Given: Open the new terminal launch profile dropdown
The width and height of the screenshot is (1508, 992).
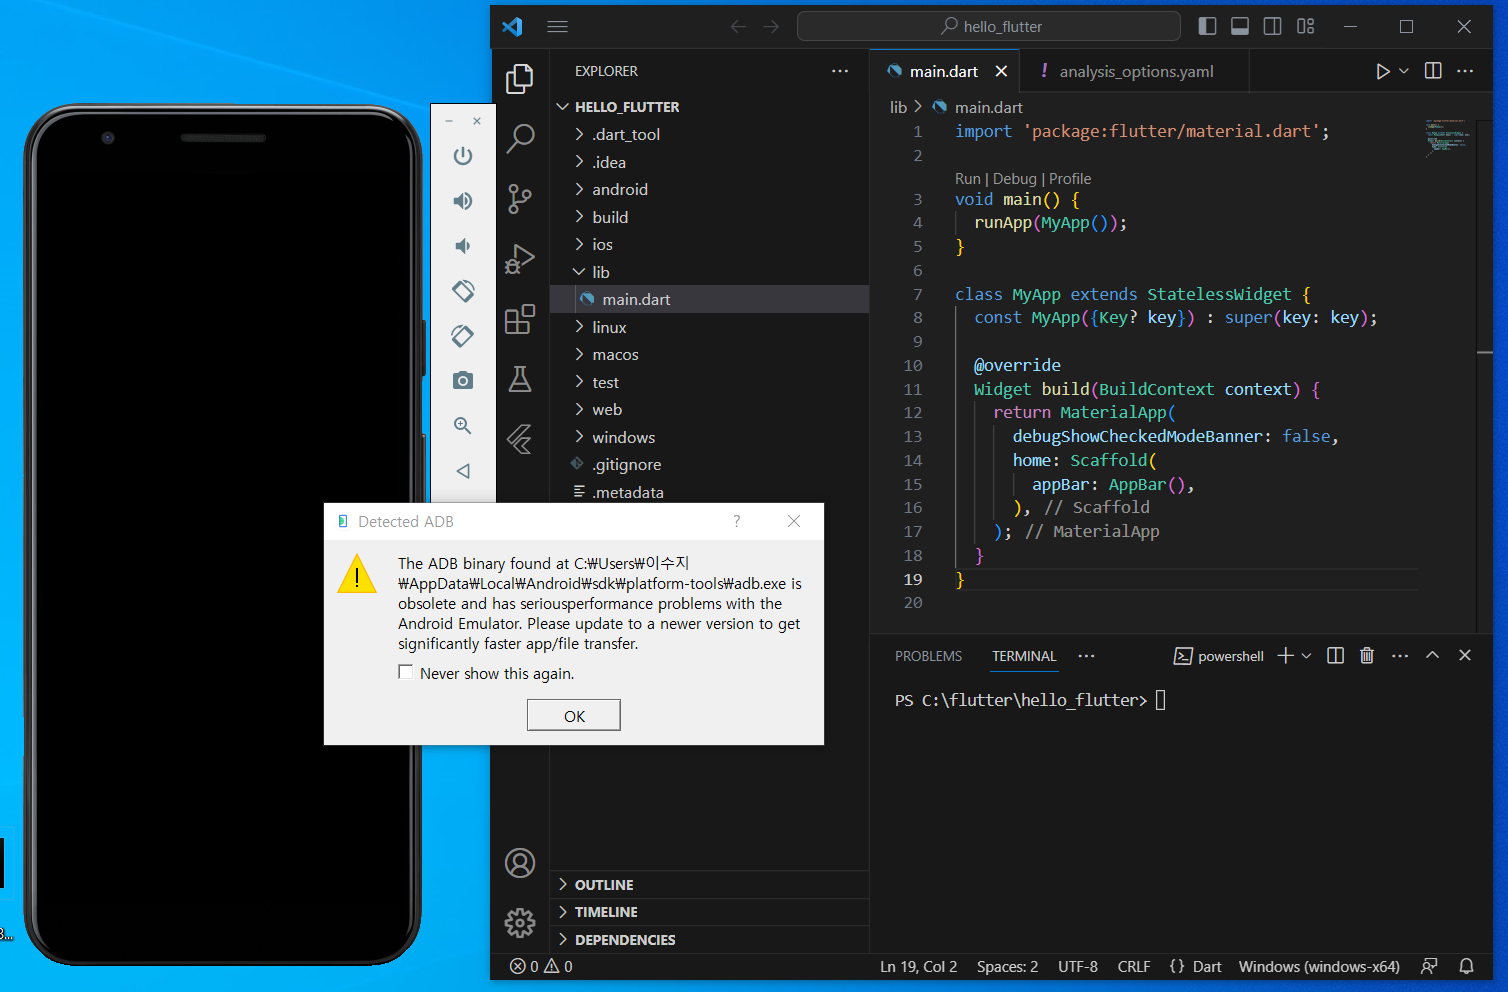Looking at the screenshot, I should point(1307,656).
